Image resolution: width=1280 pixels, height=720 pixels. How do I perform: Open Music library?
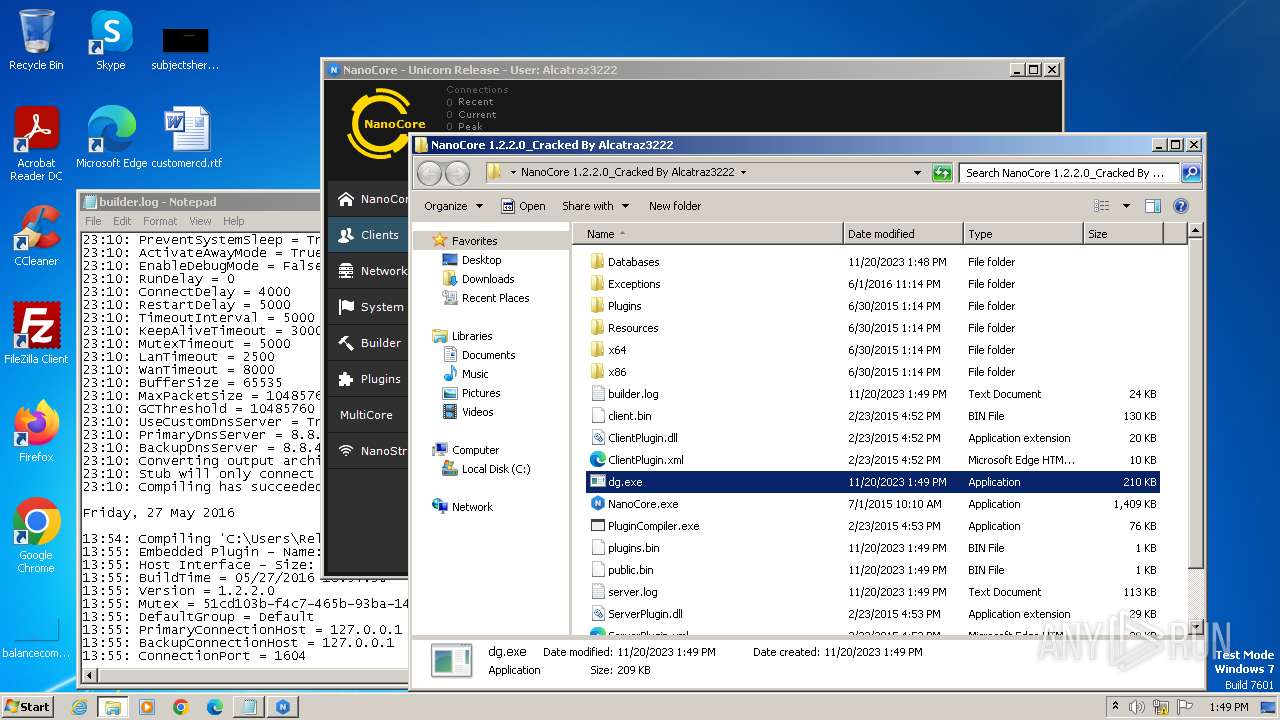tap(475, 374)
